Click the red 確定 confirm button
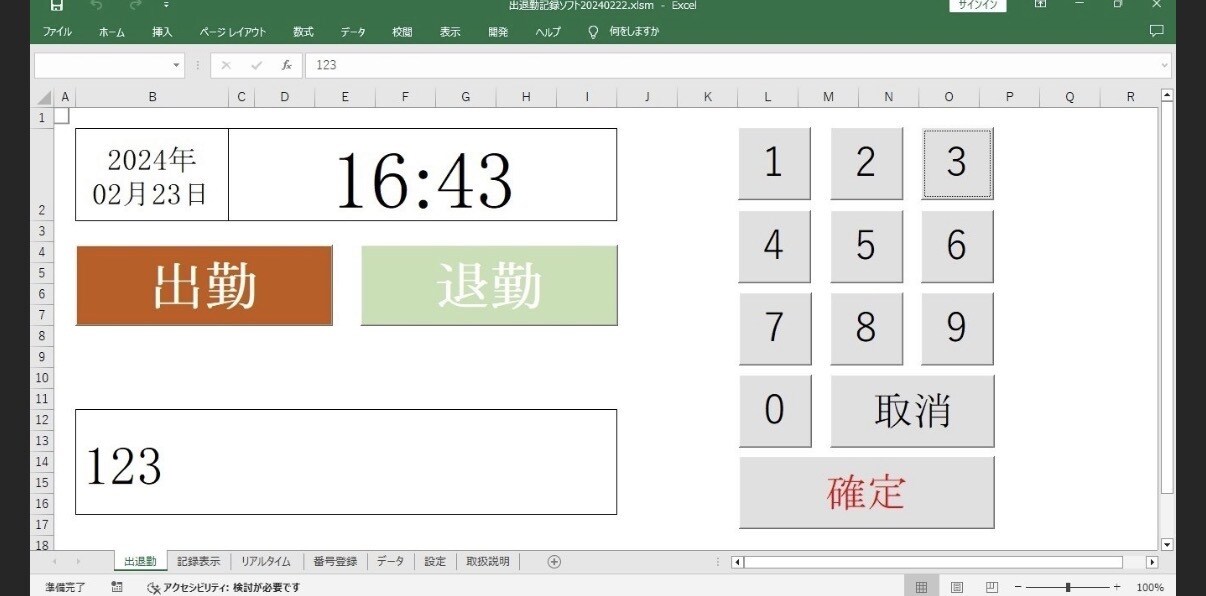The image size is (1206, 596). [866, 492]
